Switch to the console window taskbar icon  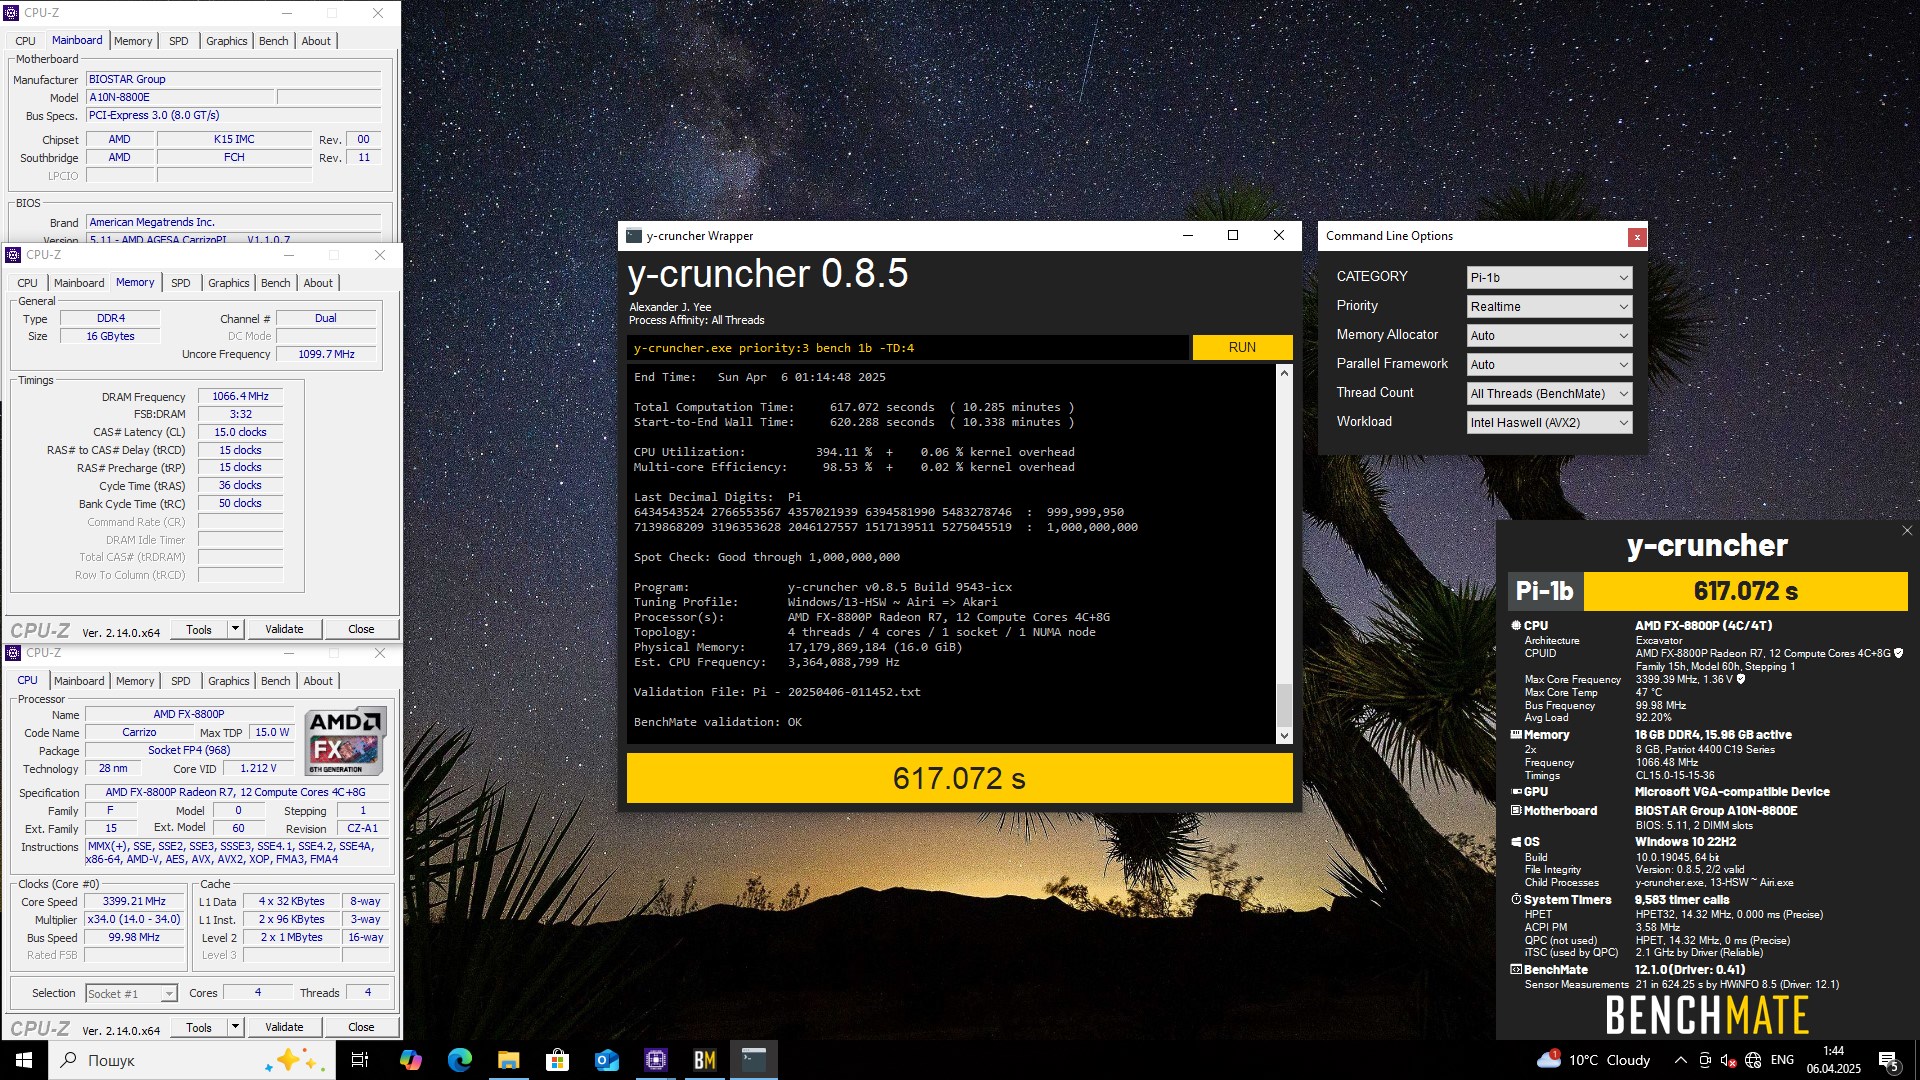tap(753, 1060)
